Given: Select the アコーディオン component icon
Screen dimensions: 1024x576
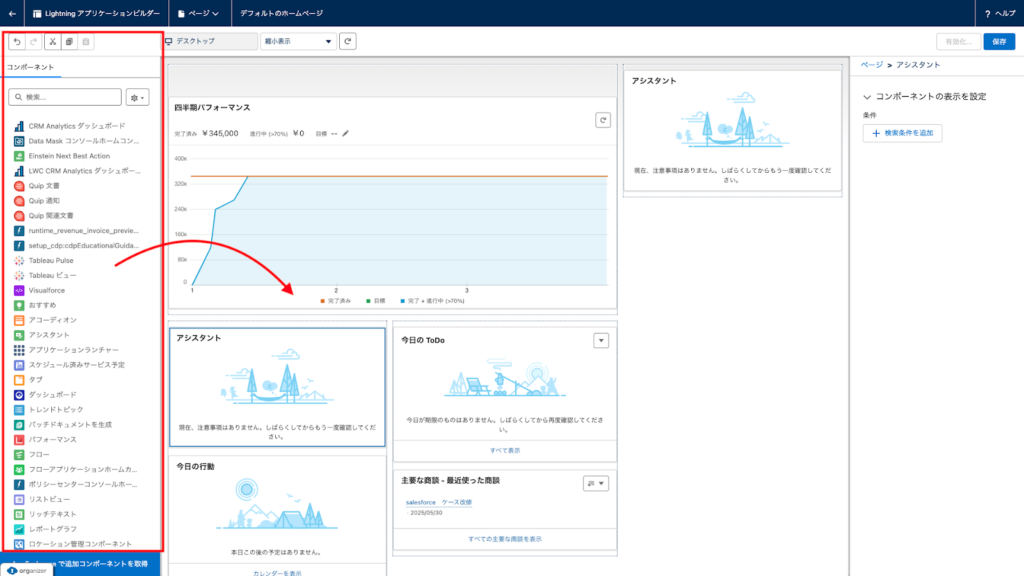Looking at the screenshot, I should [19, 320].
